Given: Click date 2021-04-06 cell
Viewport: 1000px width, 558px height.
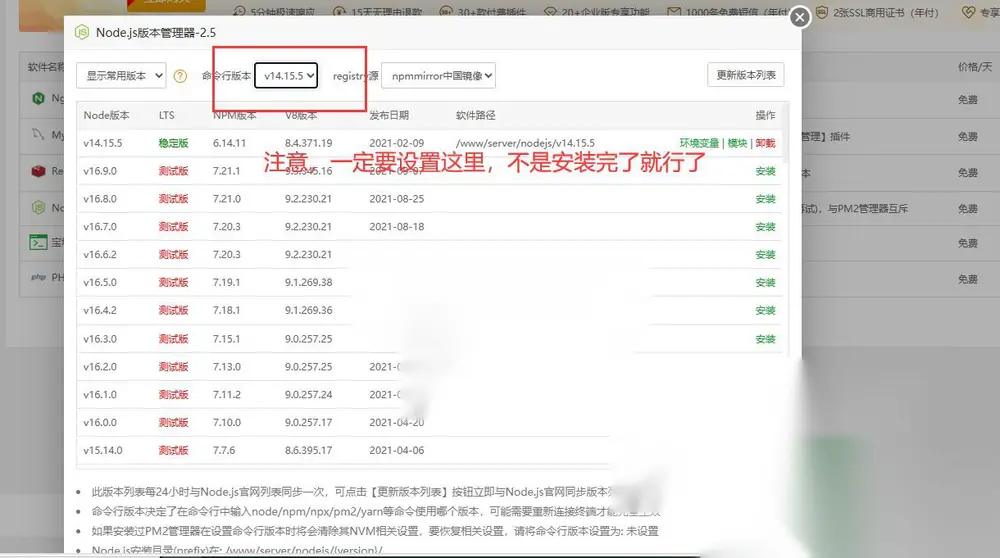Looking at the screenshot, I should 396,450.
